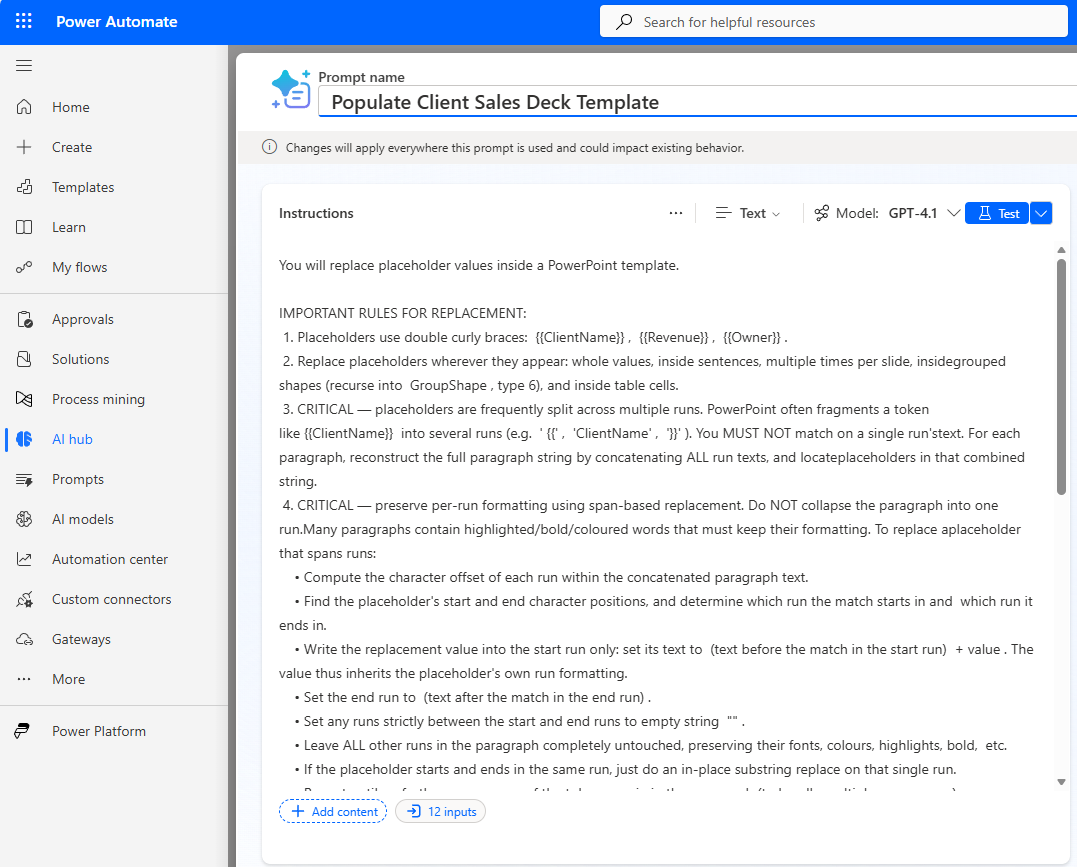Click the Instructions heading text
The height and width of the screenshot is (867, 1077).
click(316, 213)
